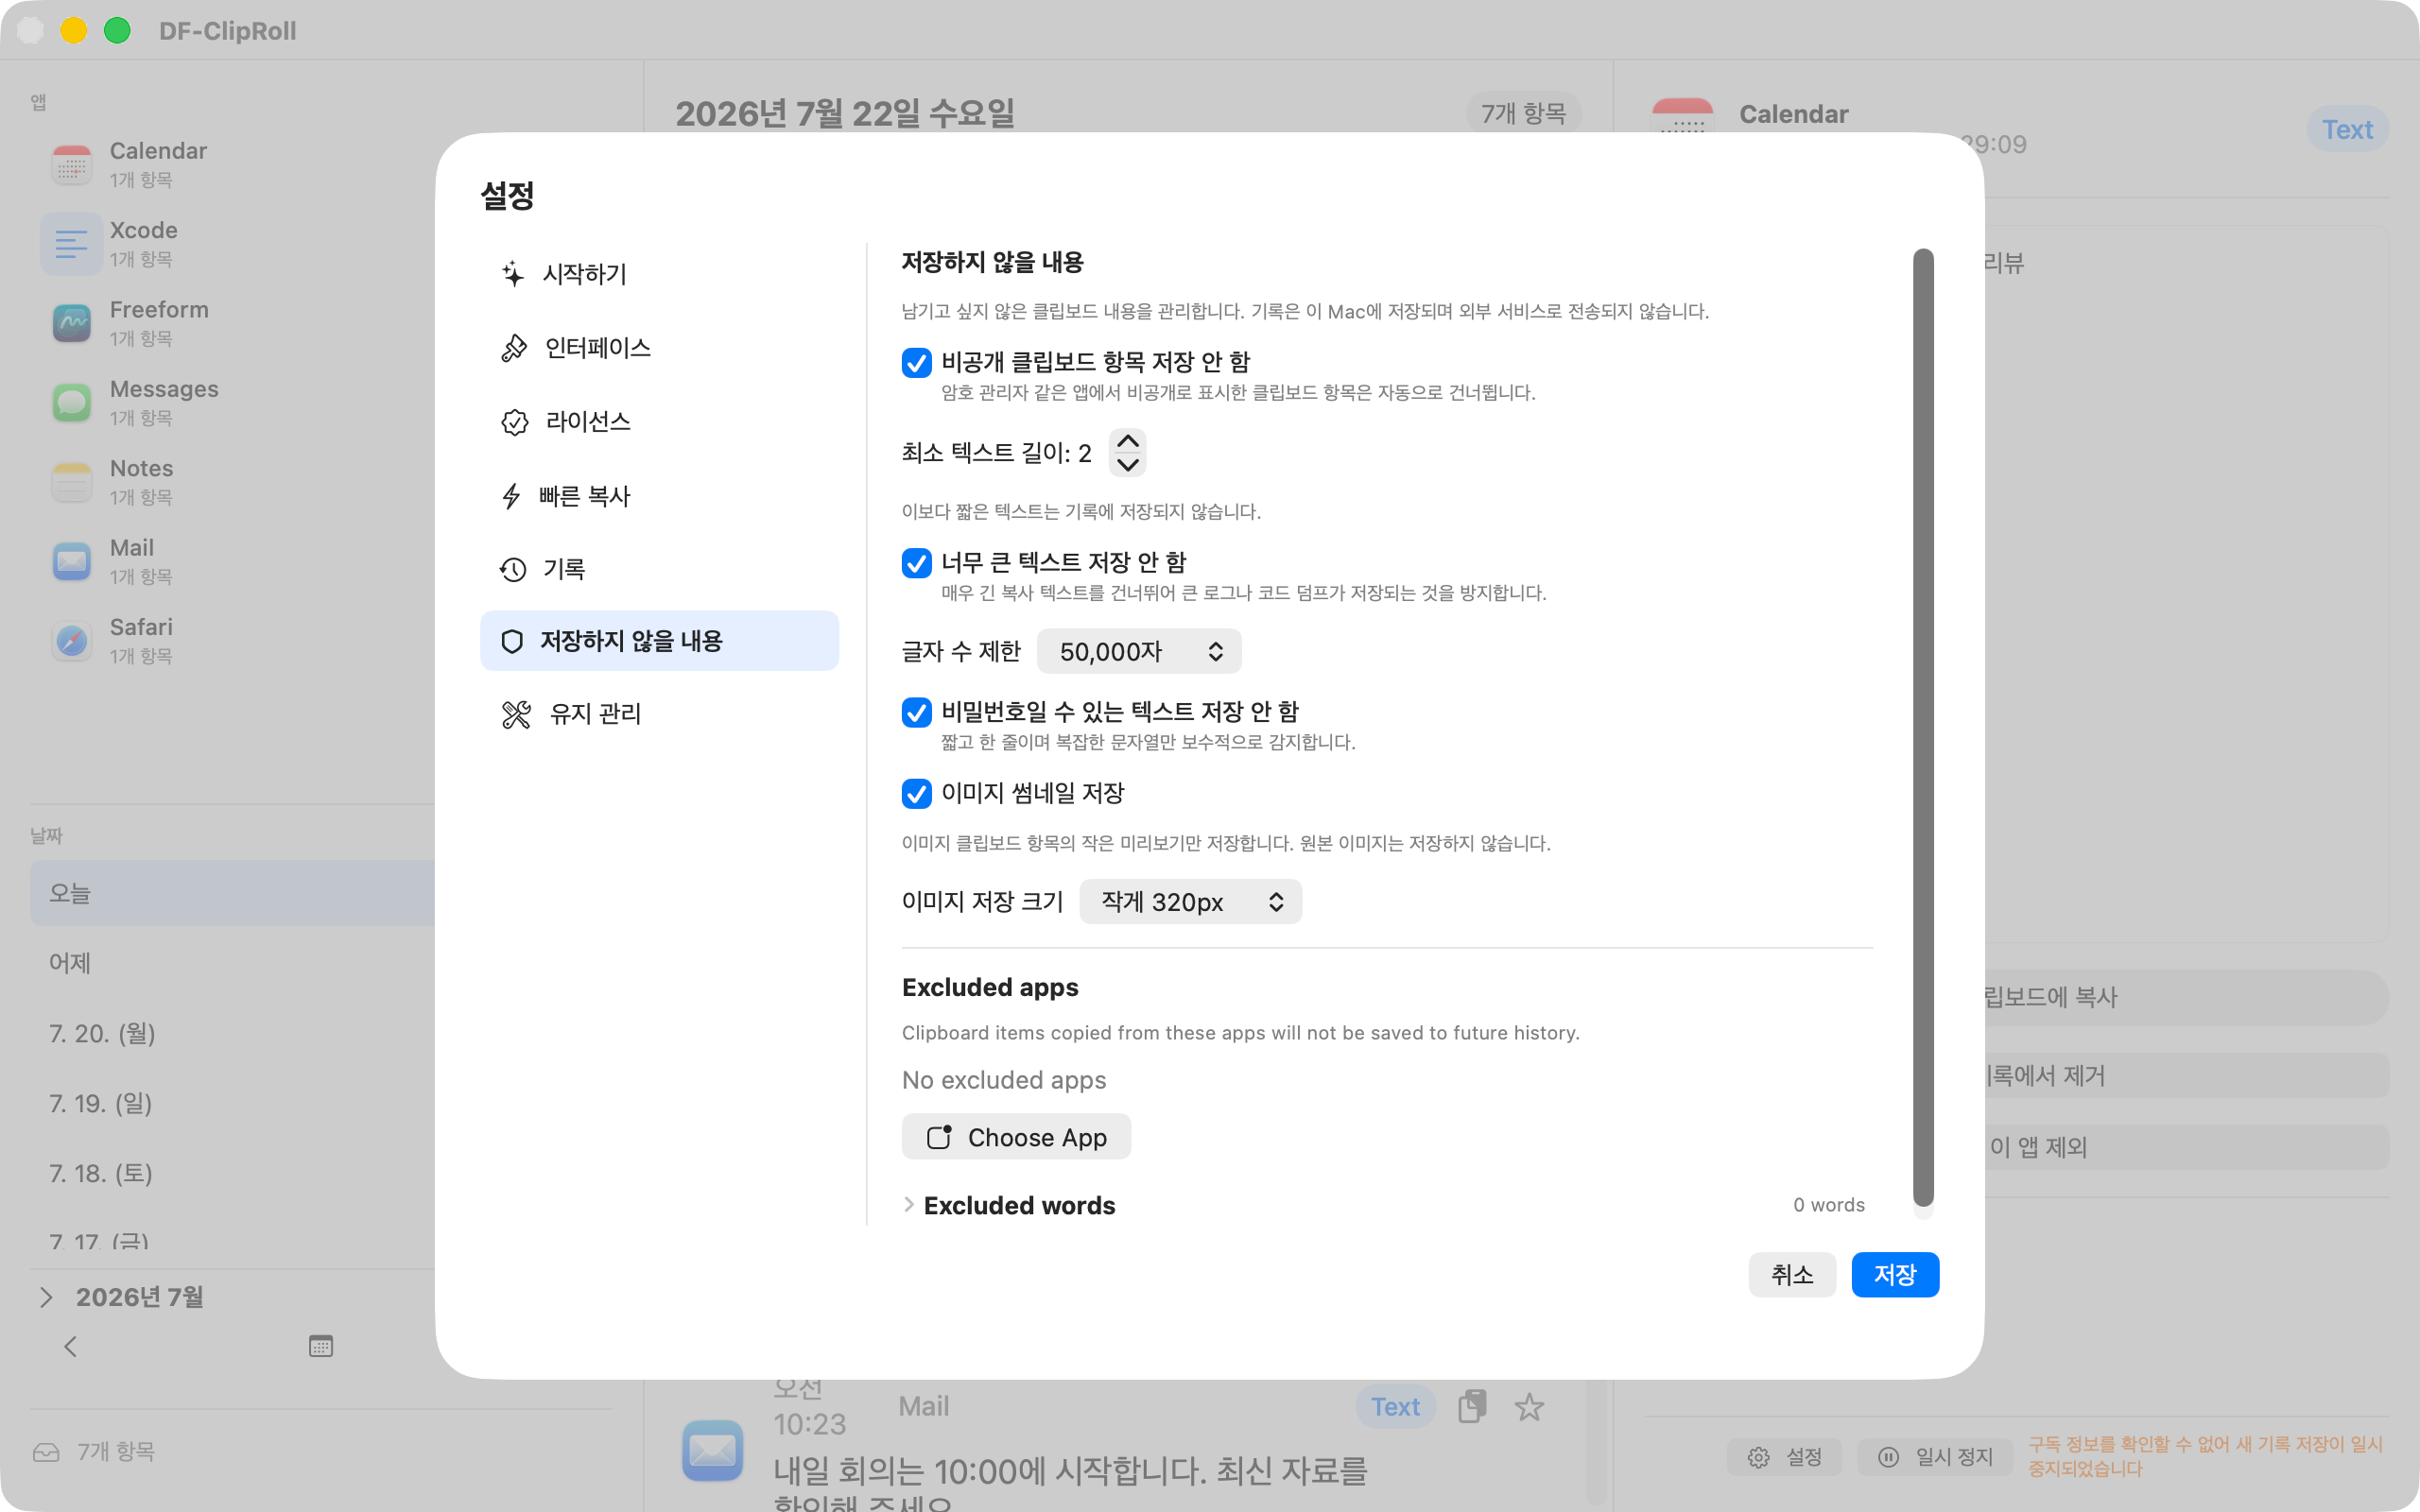
Task: Click the clock history icon beside 기록
Action: click(513, 569)
